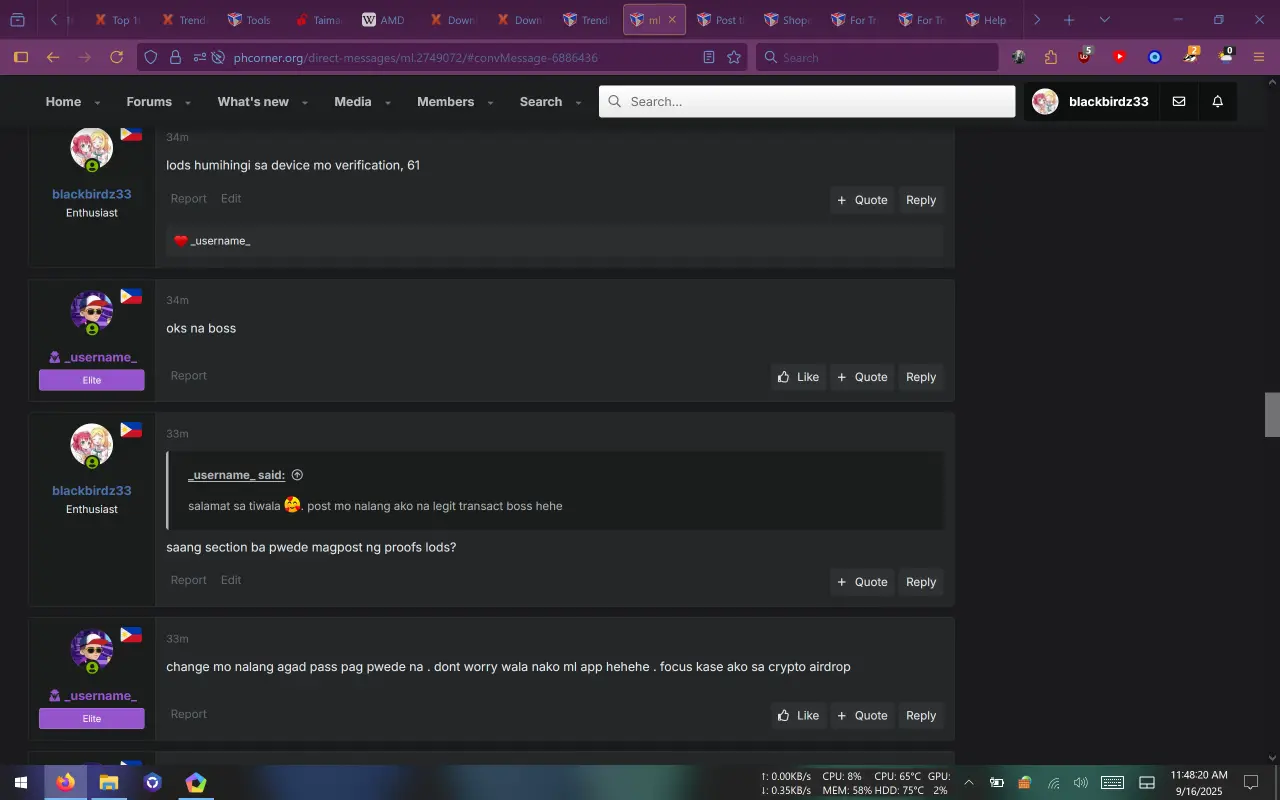This screenshot has height=800, width=1280.
Task: Open the volume speaker tray icon
Action: coord(1081,782)
